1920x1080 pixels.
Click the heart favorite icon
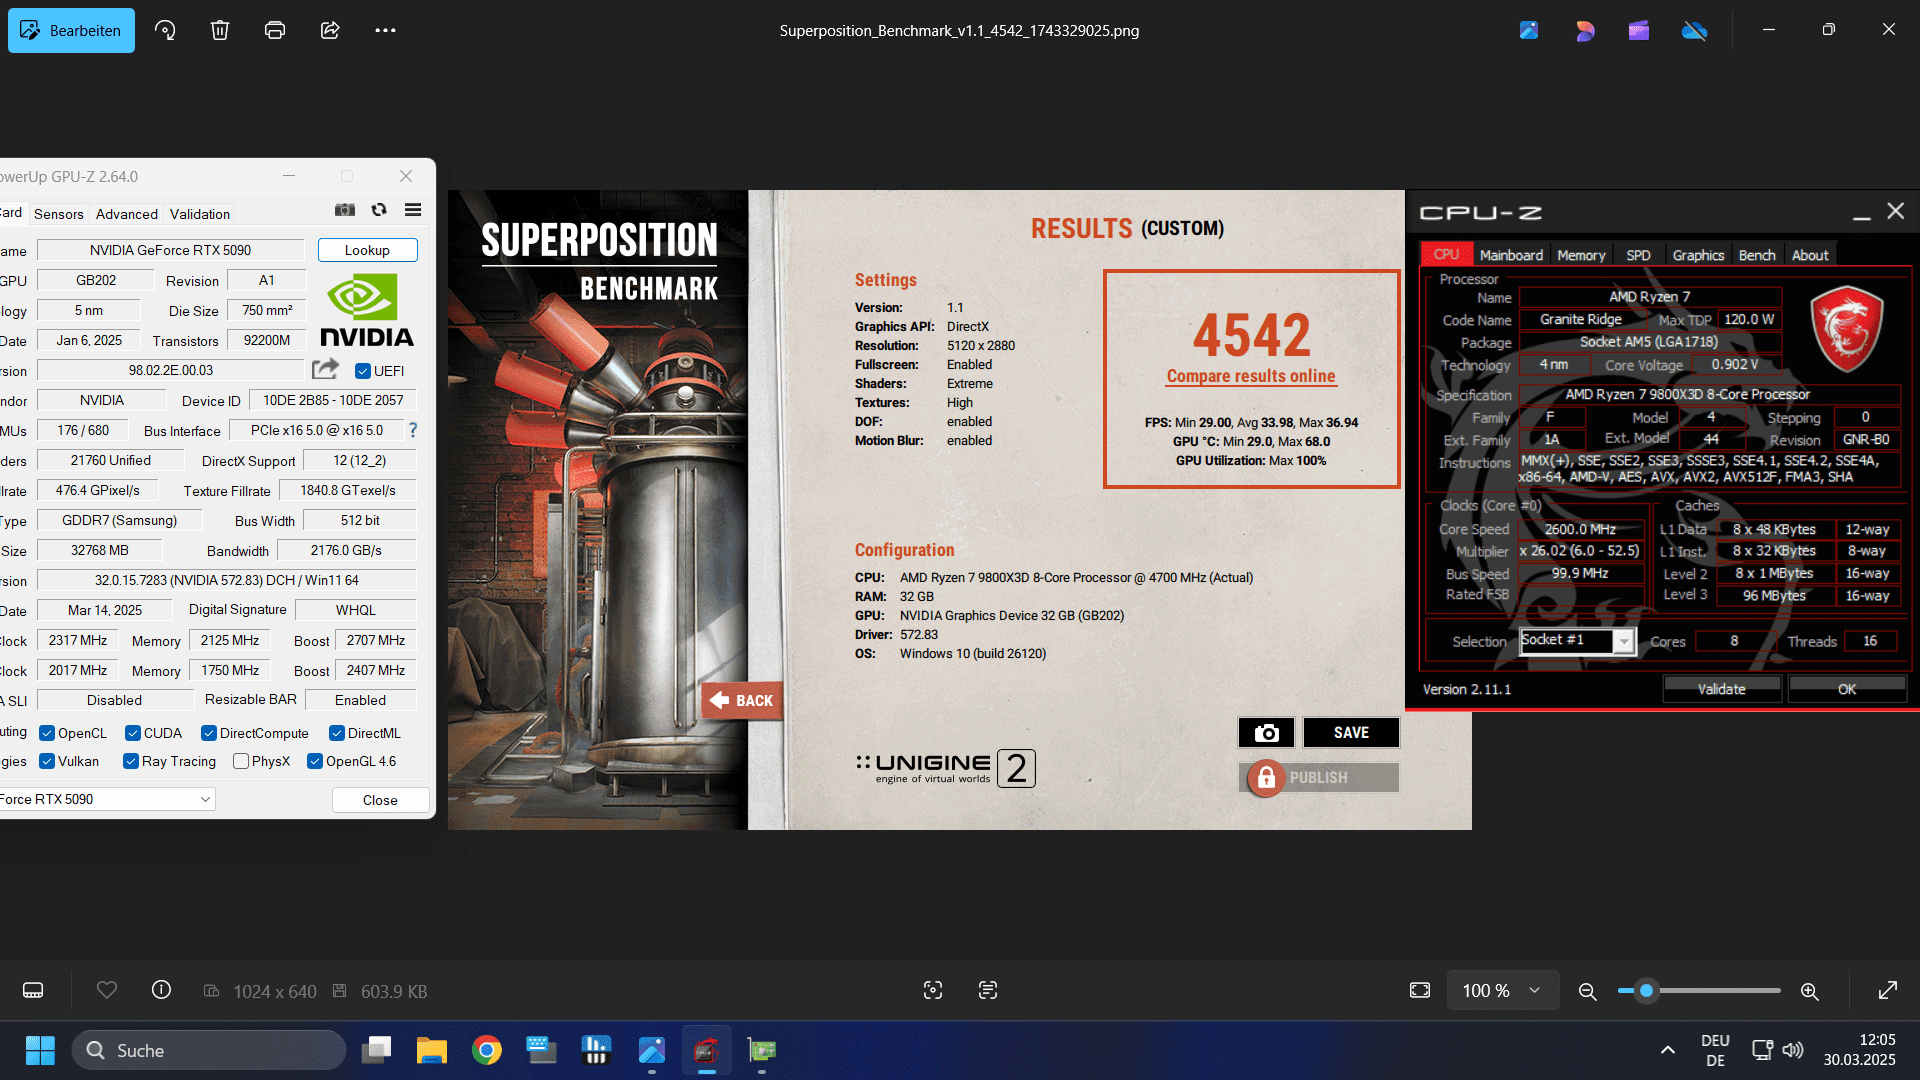[x=107, y=990]
